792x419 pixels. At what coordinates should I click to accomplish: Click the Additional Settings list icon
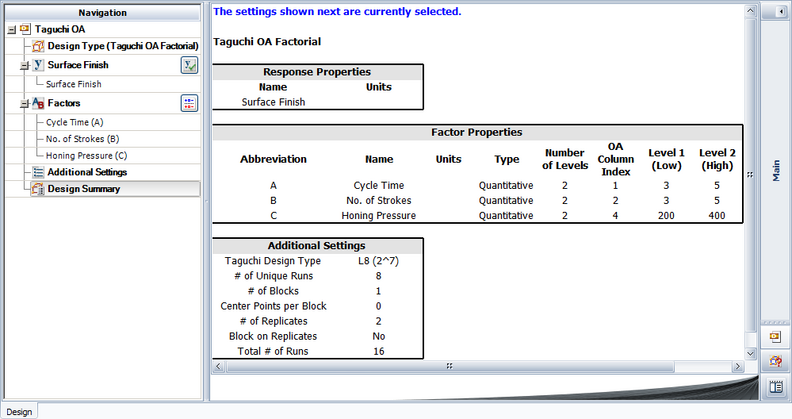click(x=38, y=172)
